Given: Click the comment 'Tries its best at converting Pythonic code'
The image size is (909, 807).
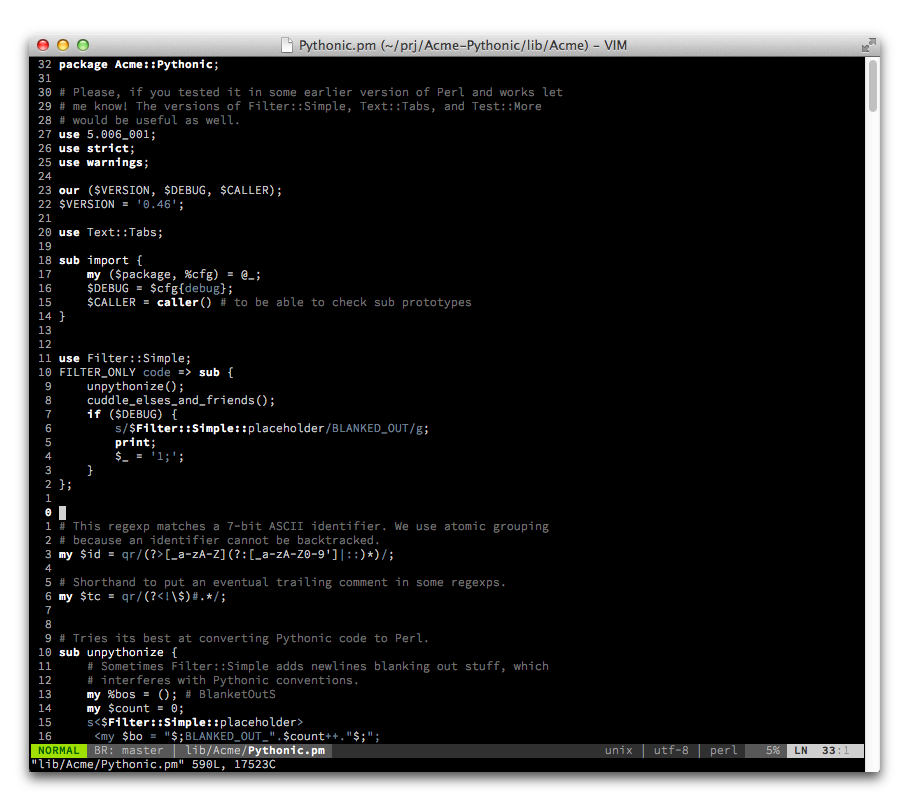Looking at the screenshot, I should click(x=244, y=638).
